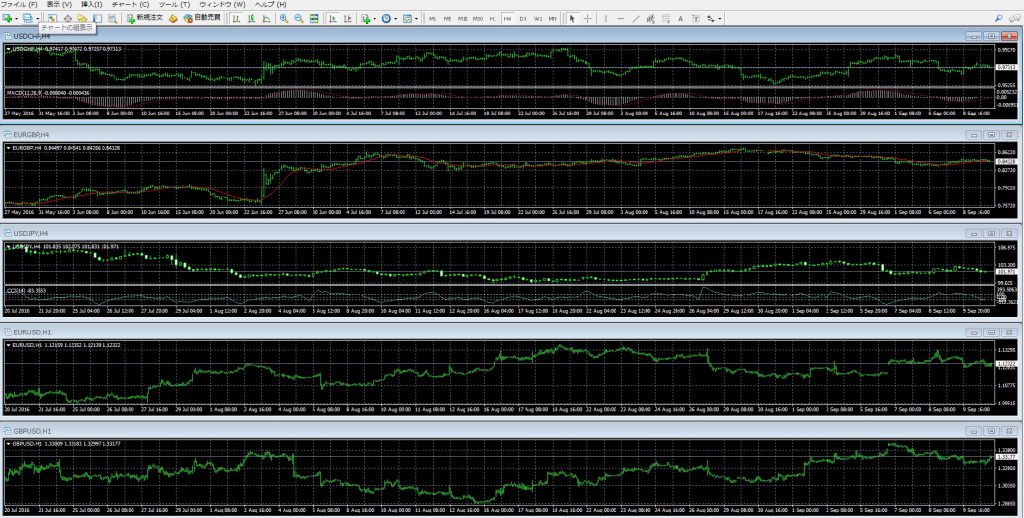The height and width of the screenshot is (518, 1024).
Task: Select the horizontal line drawing tool
Action: click(620, 18)
